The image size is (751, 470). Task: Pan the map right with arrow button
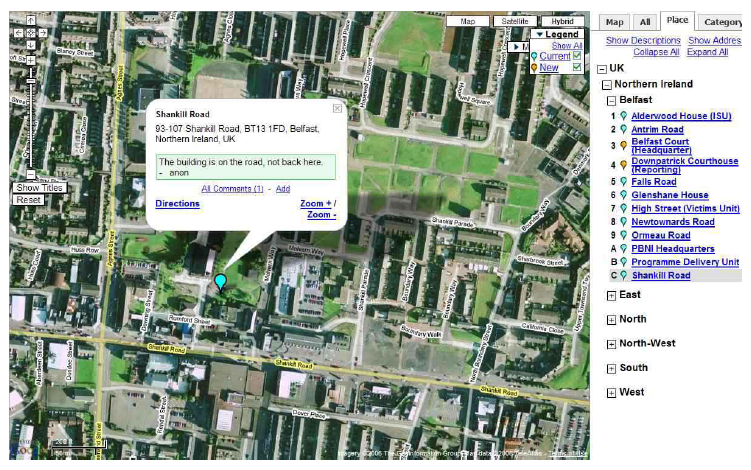tap(42, 32)
